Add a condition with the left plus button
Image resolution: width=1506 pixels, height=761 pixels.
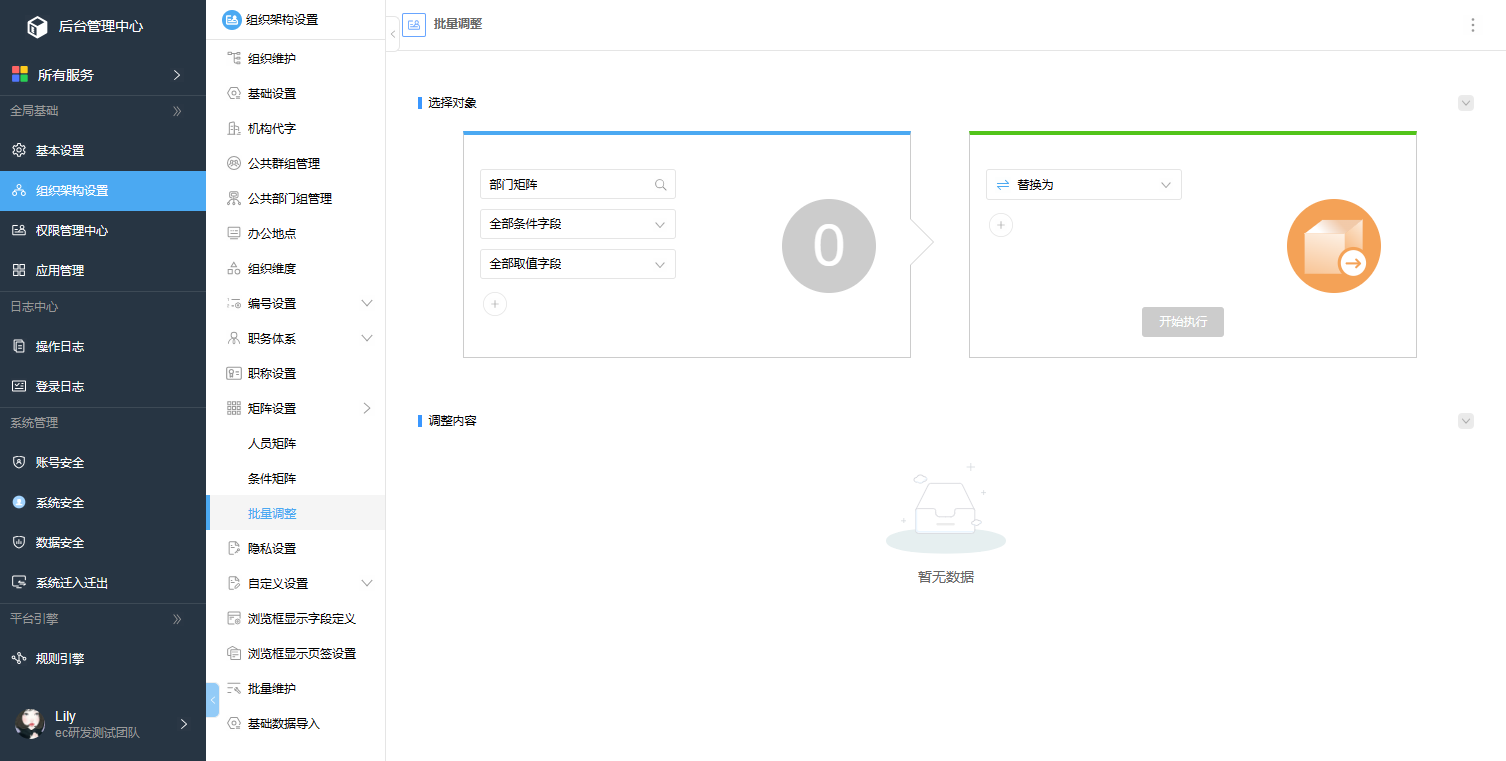tap(495, 304)
